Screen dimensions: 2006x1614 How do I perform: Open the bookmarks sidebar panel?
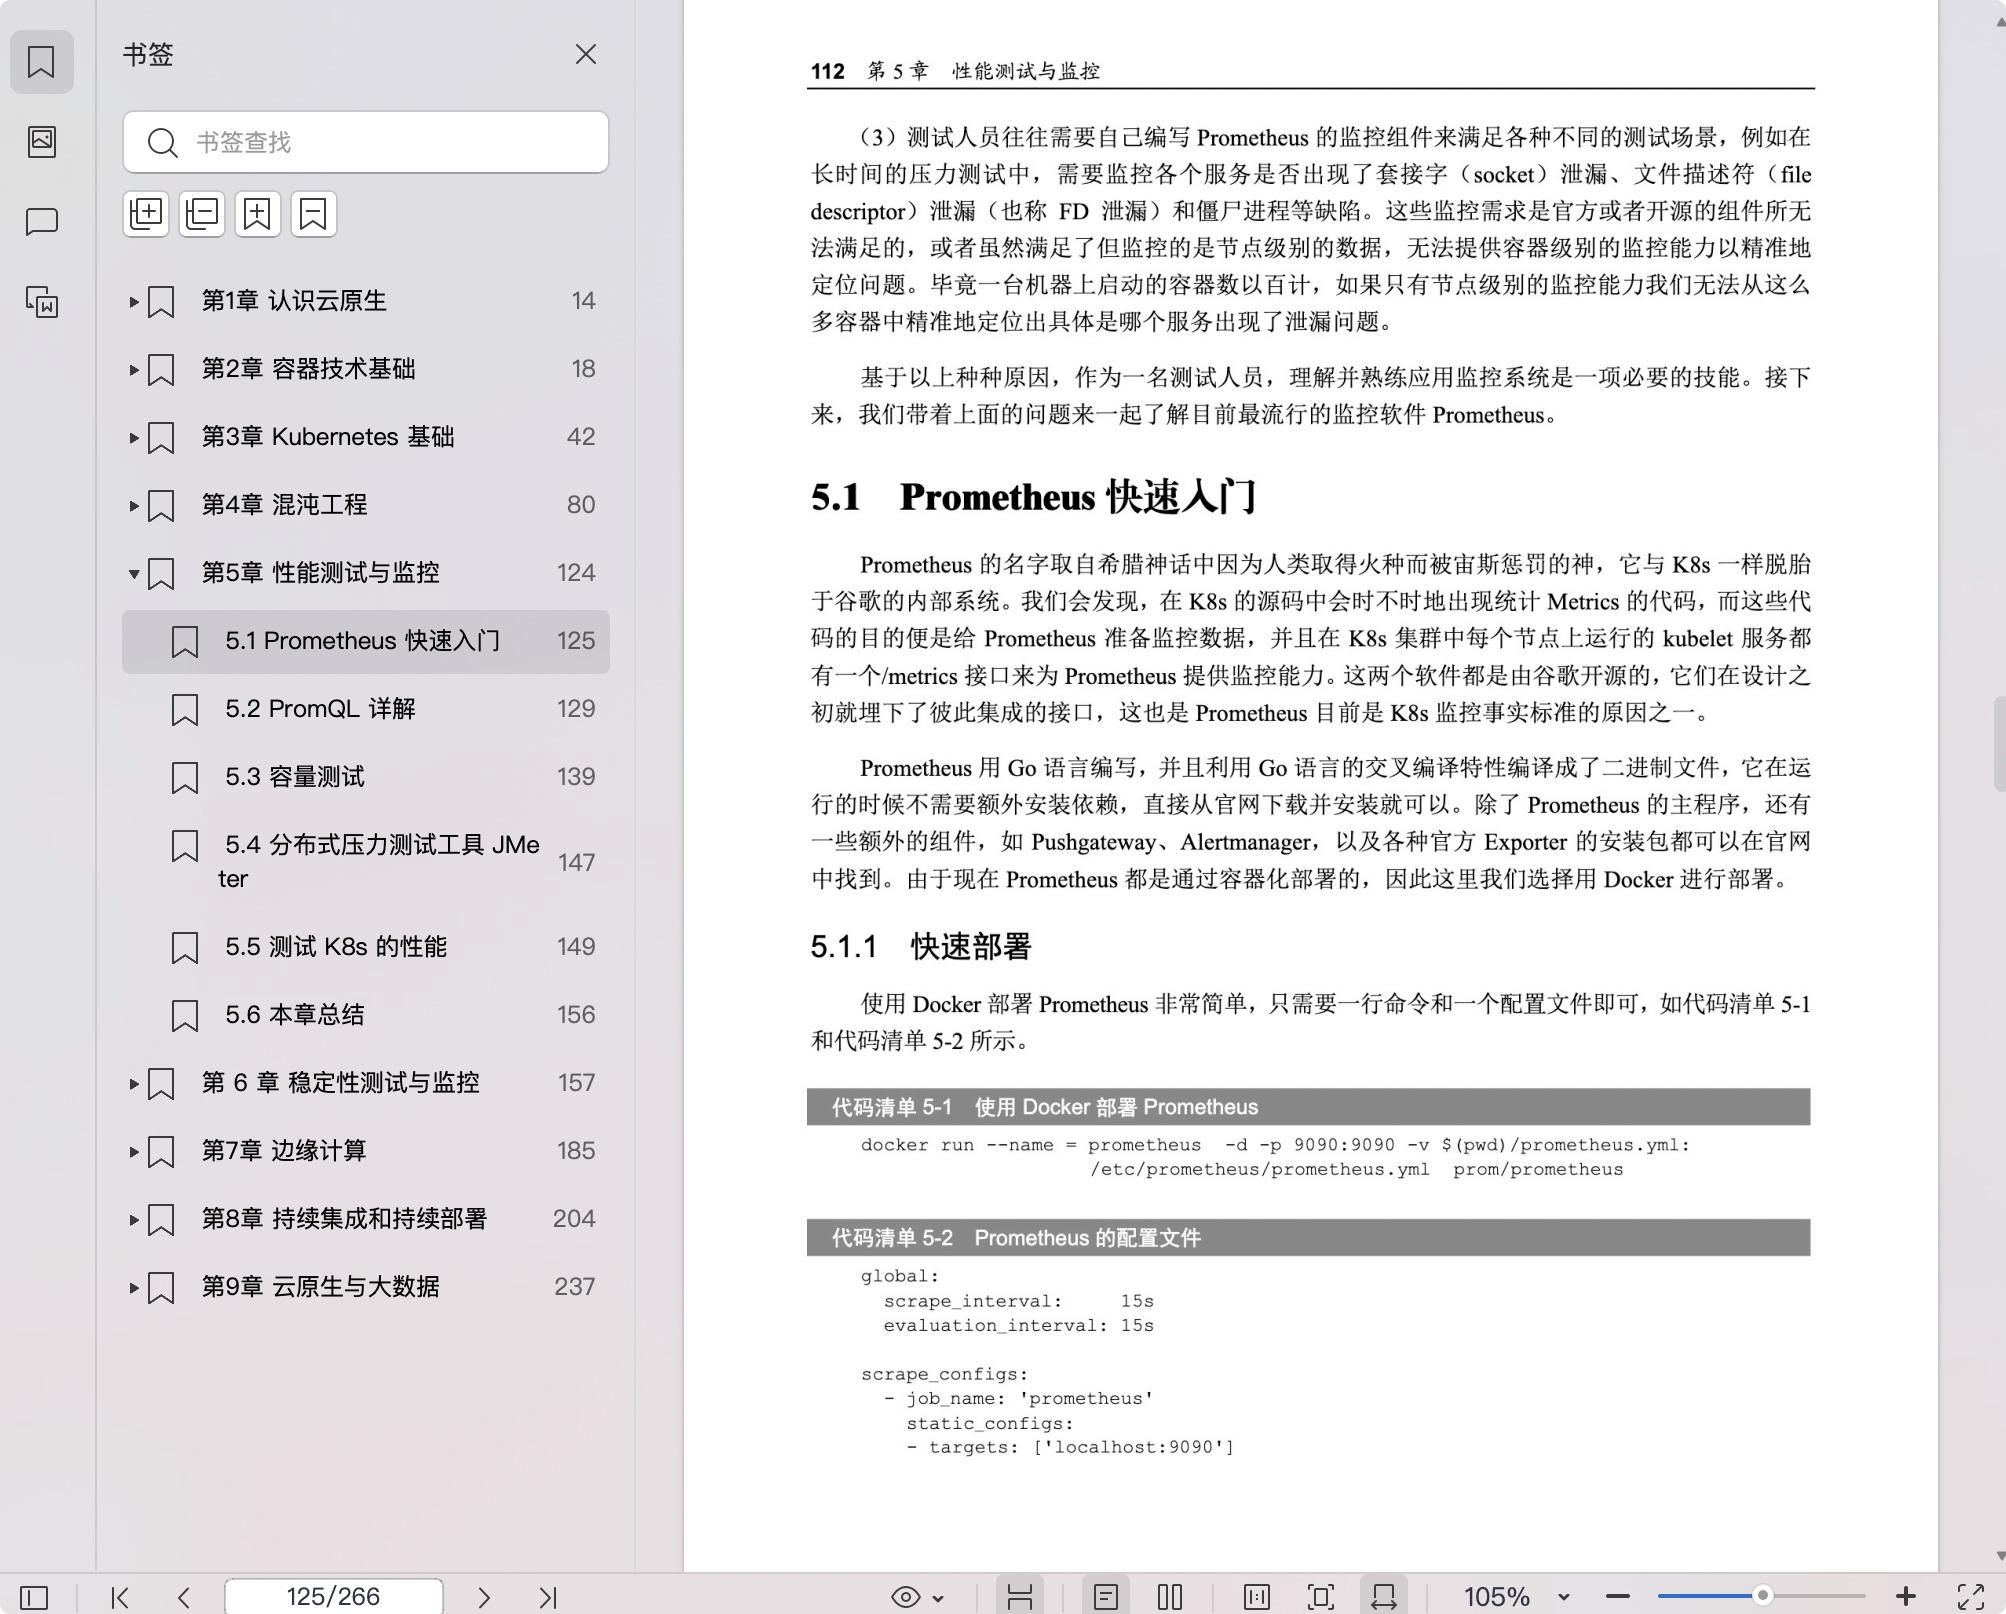click(x=41, y=62)
